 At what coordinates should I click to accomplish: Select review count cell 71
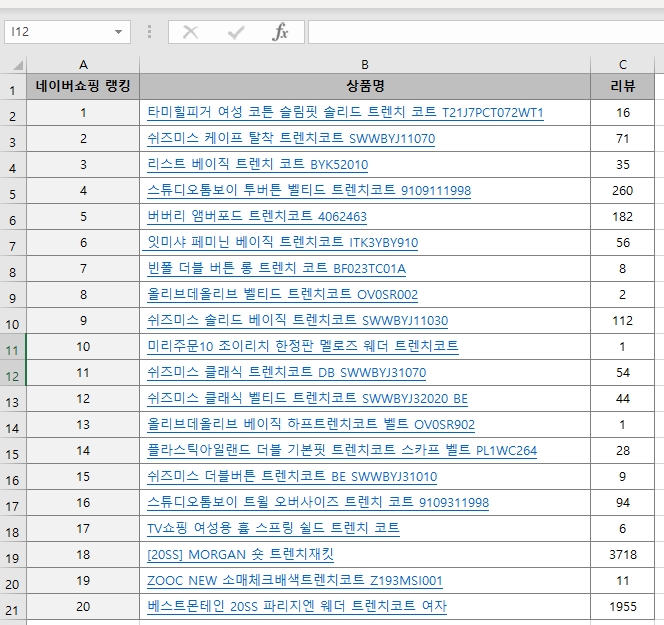point(622,138)
